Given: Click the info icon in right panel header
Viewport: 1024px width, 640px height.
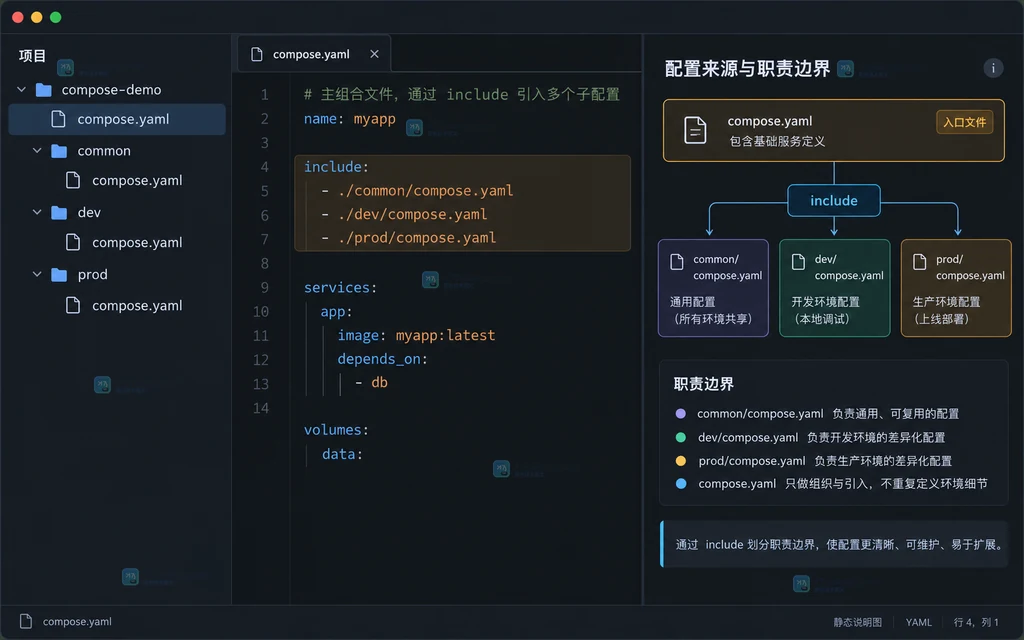Looking at the screenshot, I should pos(993,68).
